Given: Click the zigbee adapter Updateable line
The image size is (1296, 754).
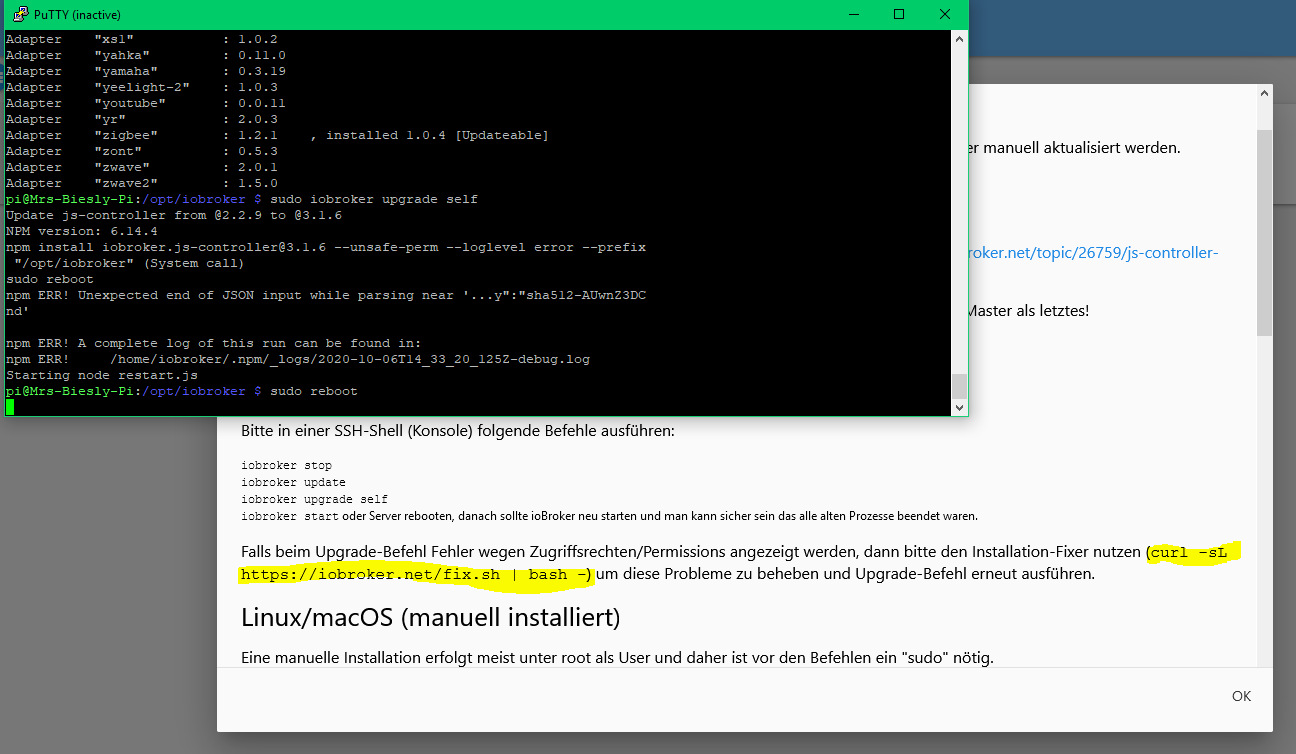Looking at the screenshot, I should click(277, 135).
